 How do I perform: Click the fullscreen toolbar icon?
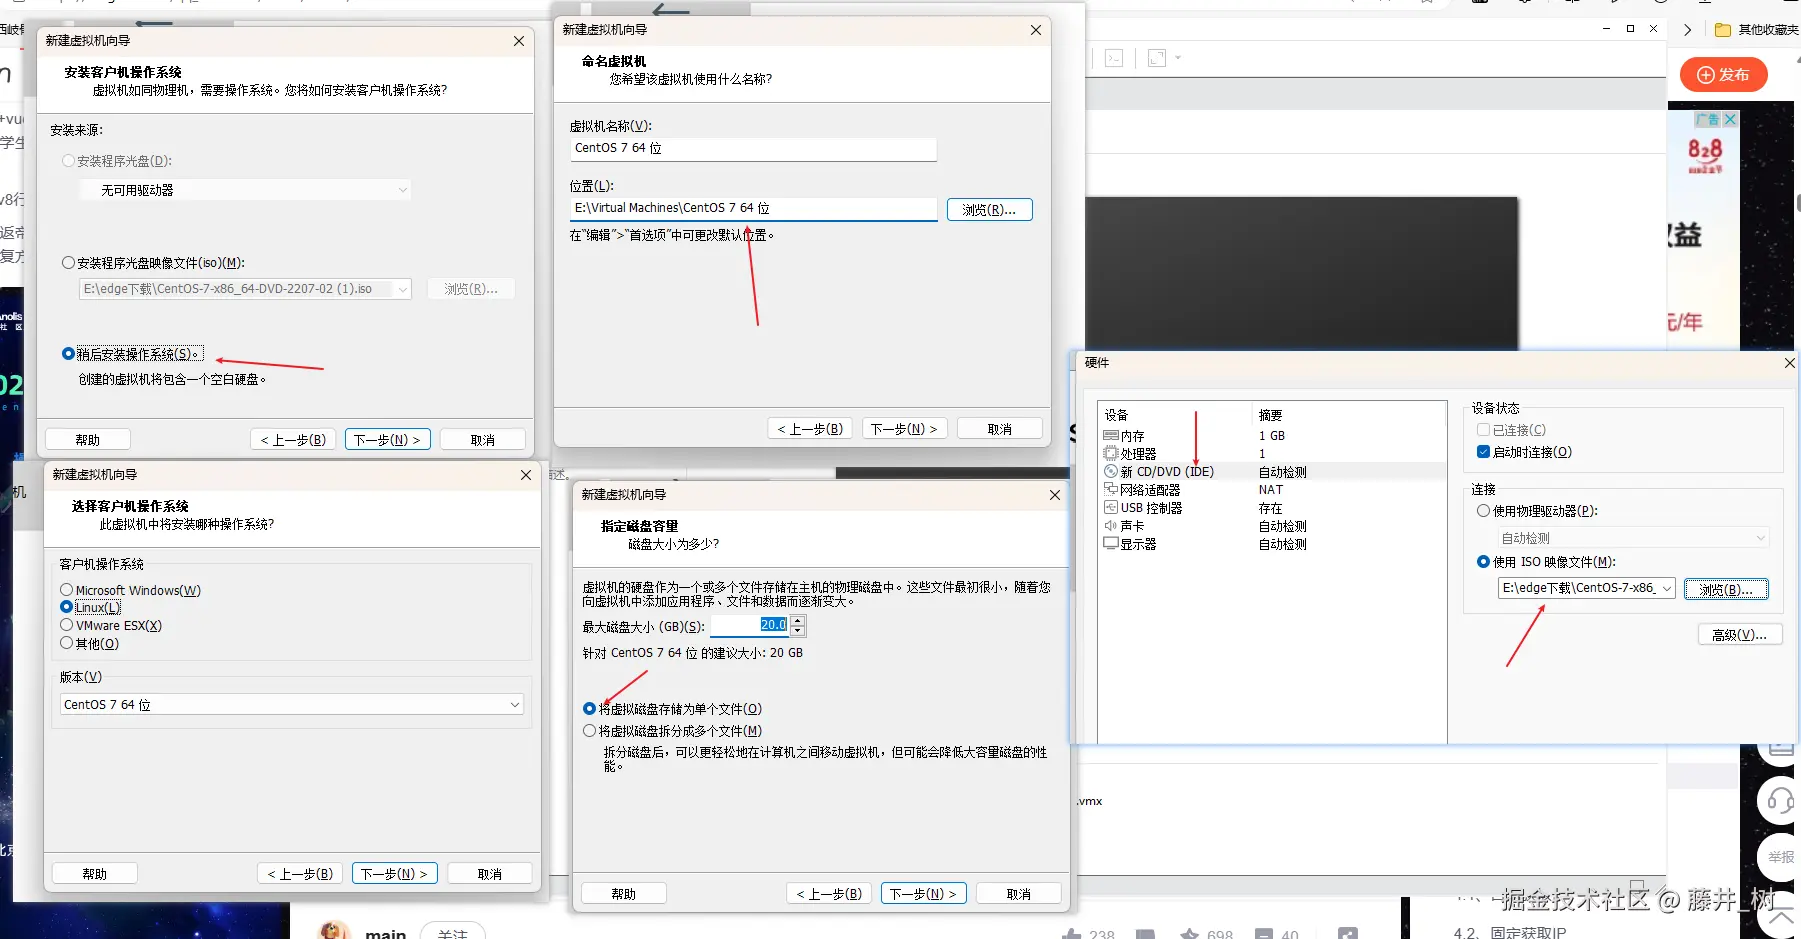(x=1157, y=58)
